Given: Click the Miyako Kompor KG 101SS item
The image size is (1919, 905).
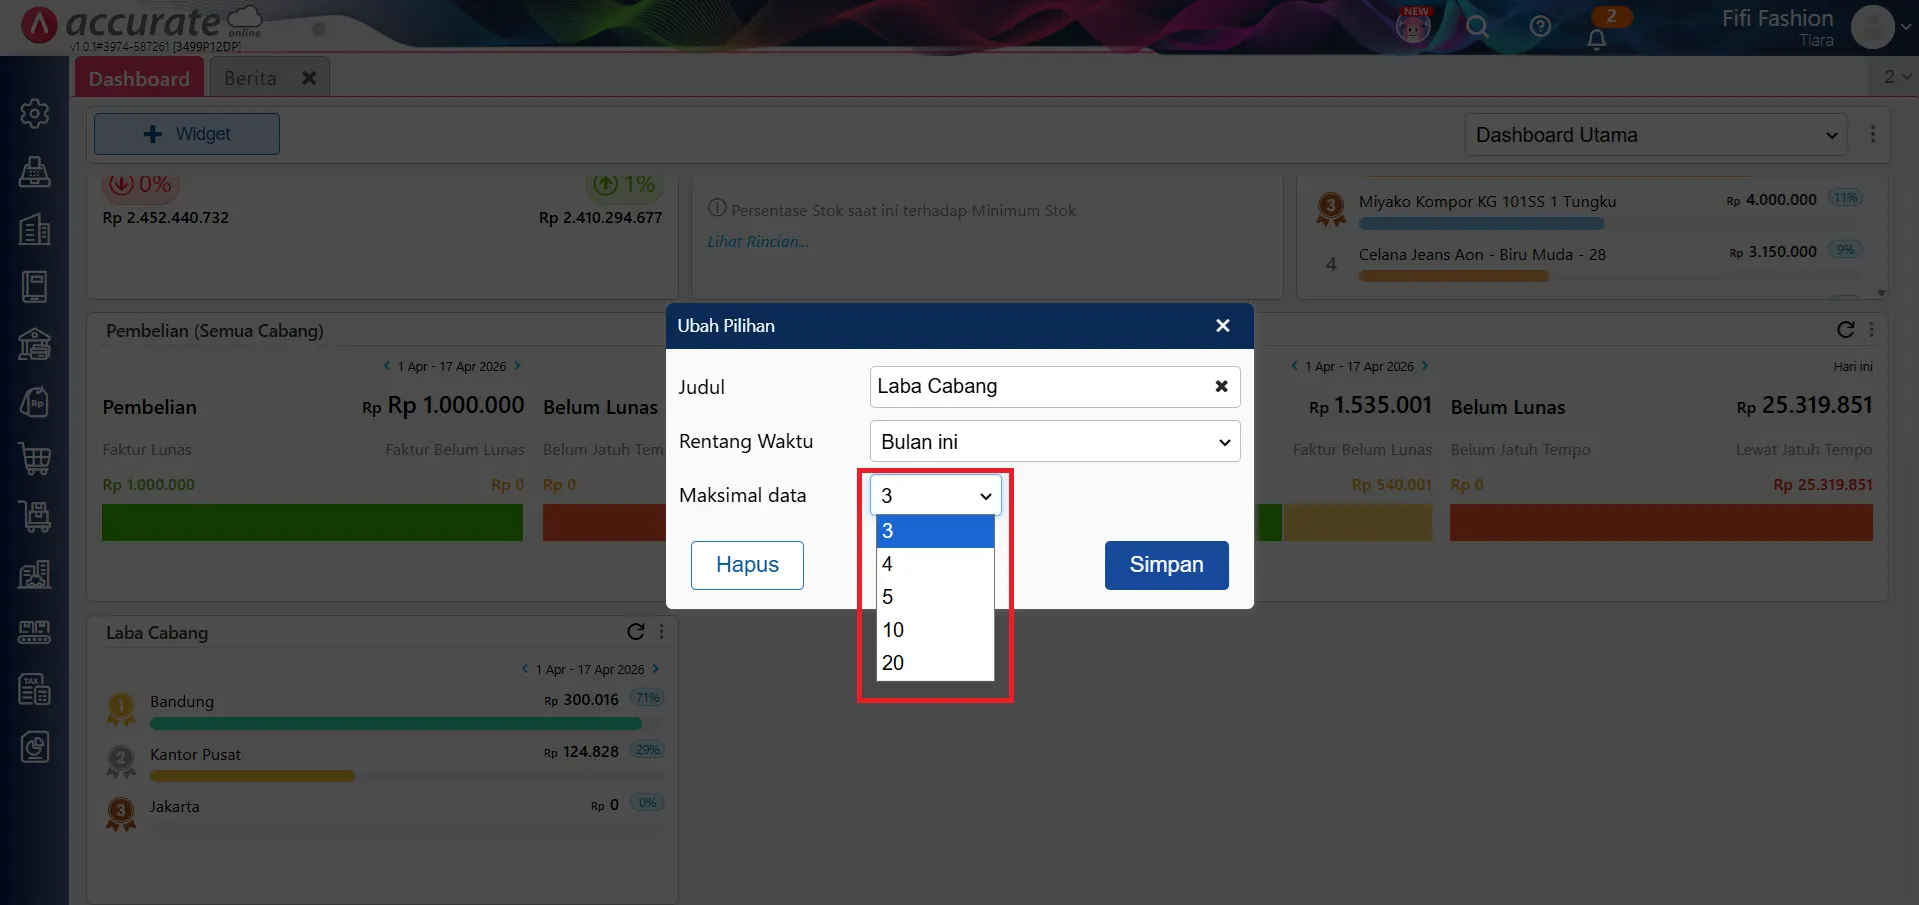Looking at the screenshot, I should [x=1487, y=202].
